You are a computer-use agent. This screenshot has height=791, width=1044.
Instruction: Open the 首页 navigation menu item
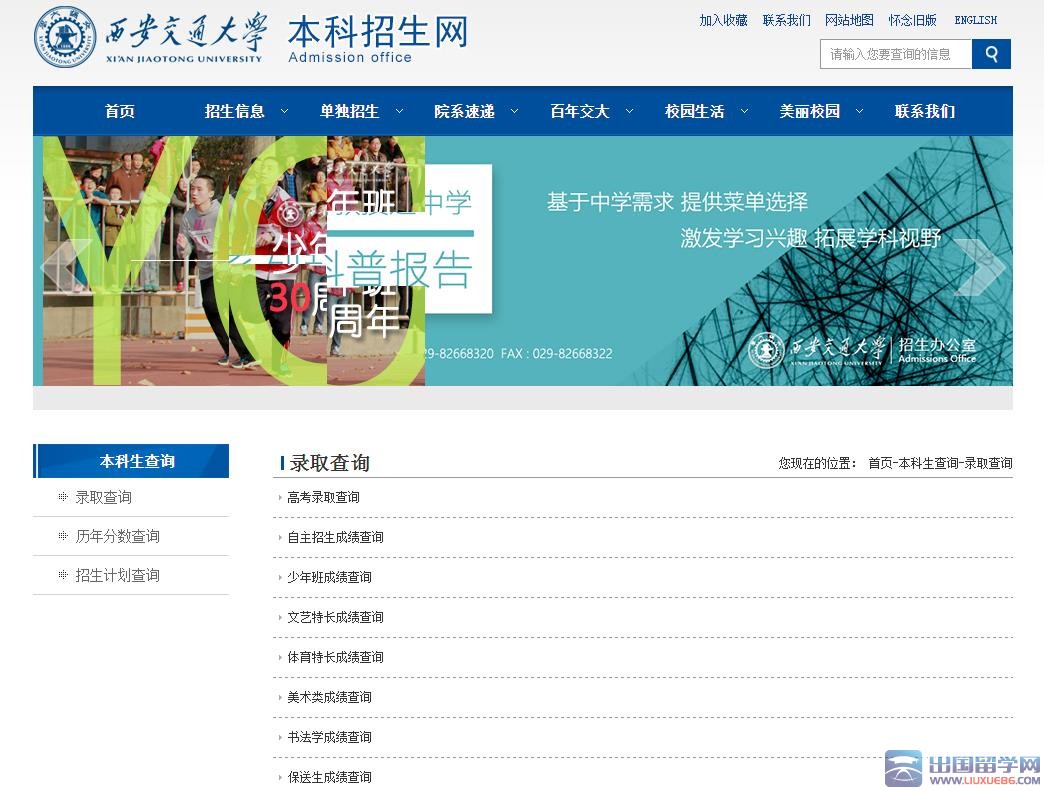[x=120, y=111]
